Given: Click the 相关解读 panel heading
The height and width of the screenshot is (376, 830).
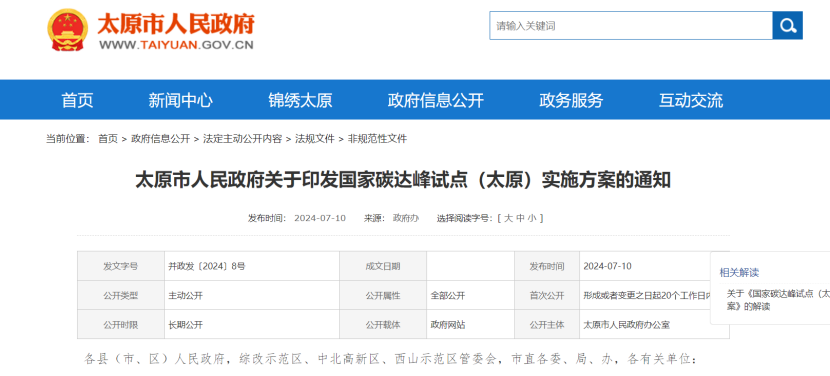Looking at the screenshot, I should [739, 273].
